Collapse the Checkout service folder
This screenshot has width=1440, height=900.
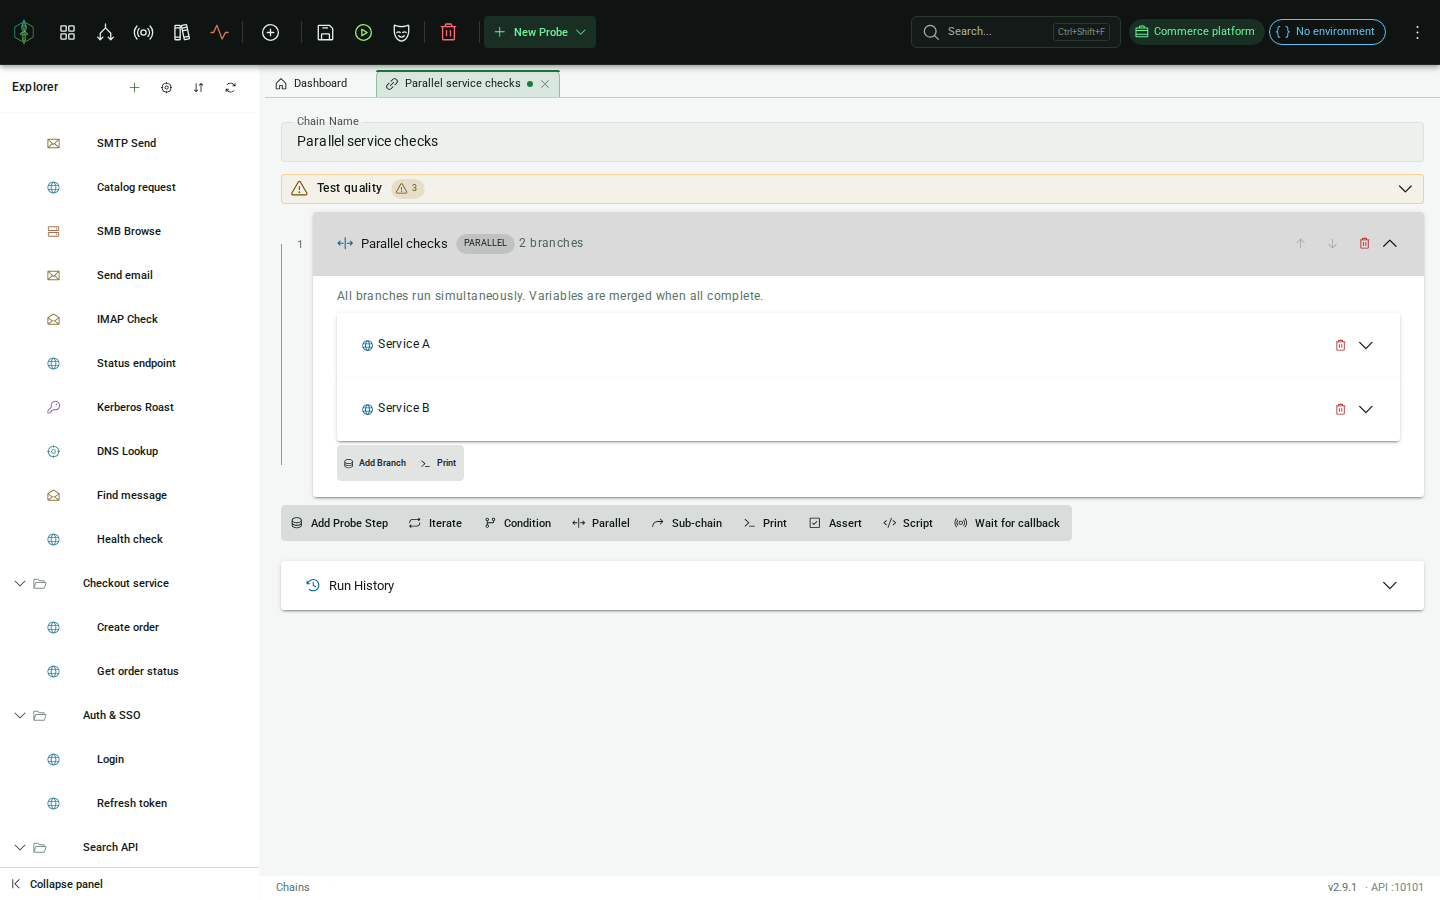click(20, 583)
